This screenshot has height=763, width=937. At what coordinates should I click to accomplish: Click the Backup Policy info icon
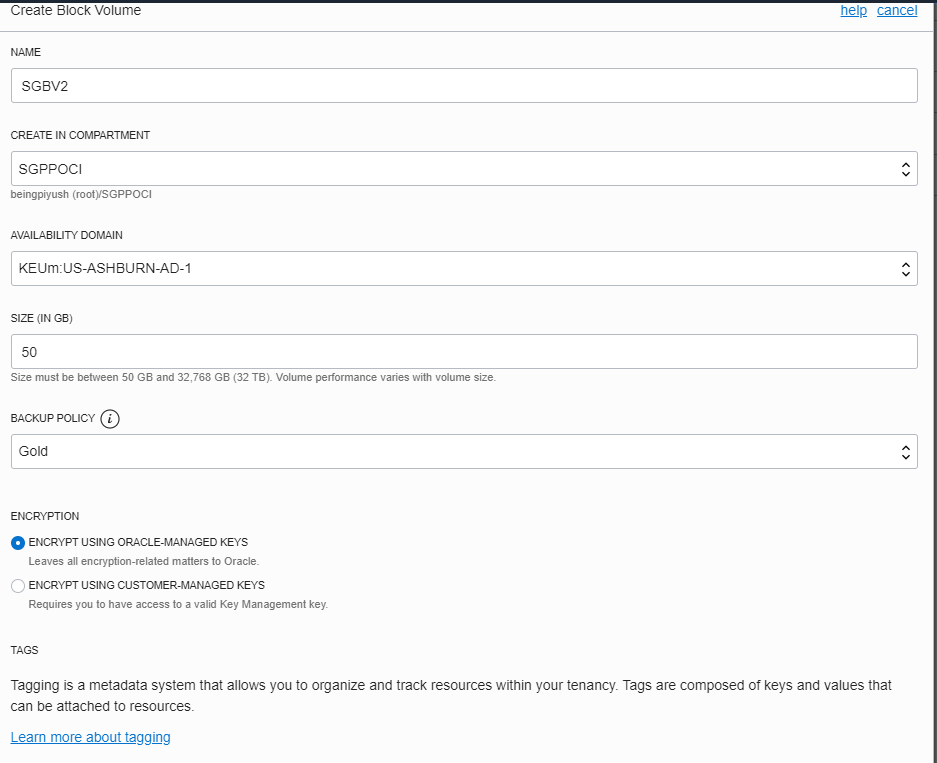pos(109,418)
